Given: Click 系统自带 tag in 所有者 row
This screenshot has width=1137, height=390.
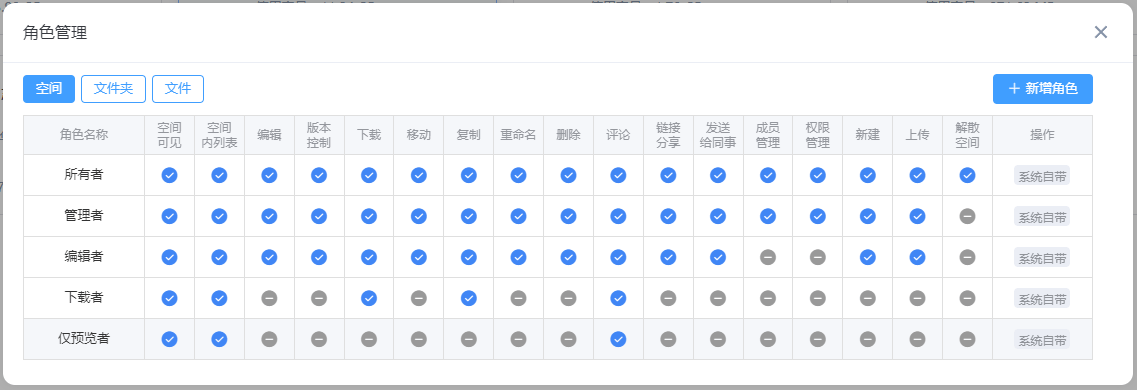Looking at the screenshot, I should point(1042,175).
